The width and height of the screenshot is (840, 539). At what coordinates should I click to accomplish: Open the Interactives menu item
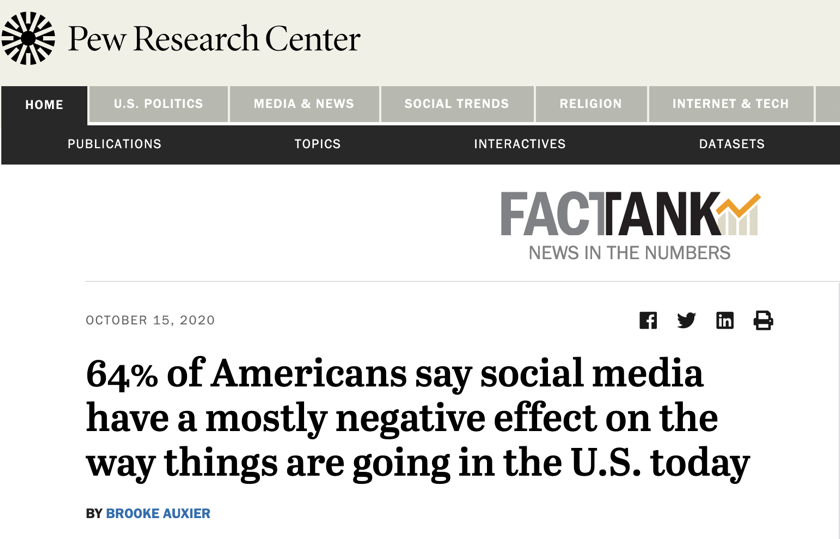point(519,144)
